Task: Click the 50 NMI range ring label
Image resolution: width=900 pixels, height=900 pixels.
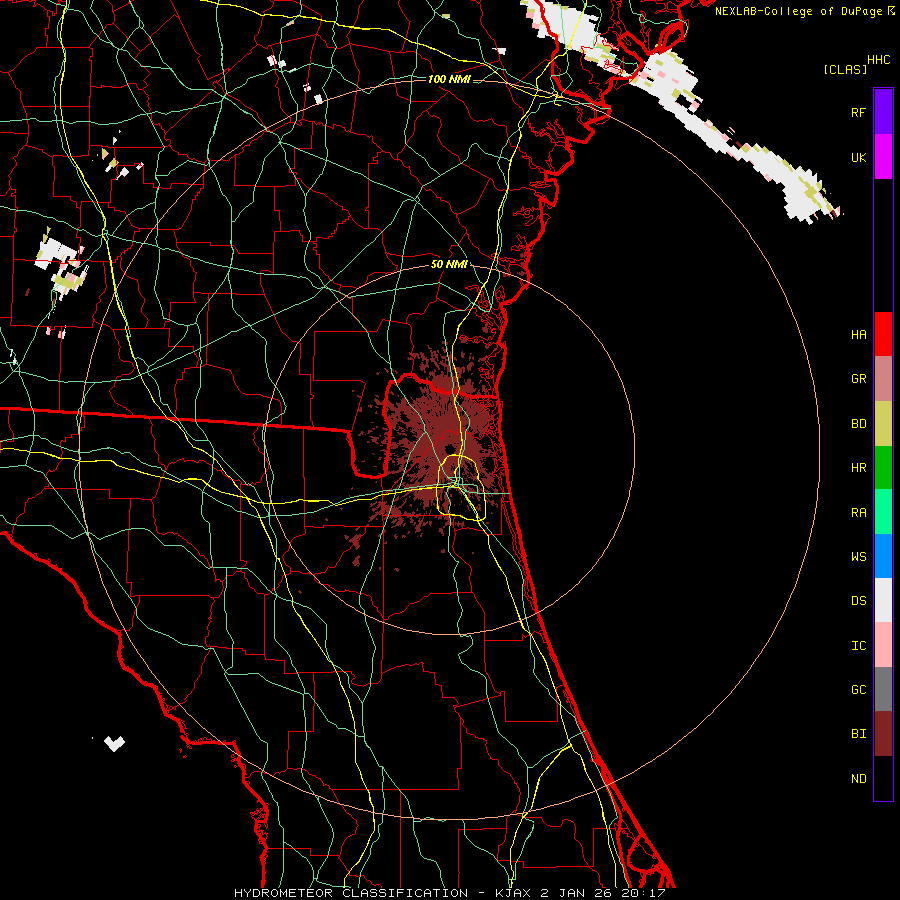Action: pos(449,264)
